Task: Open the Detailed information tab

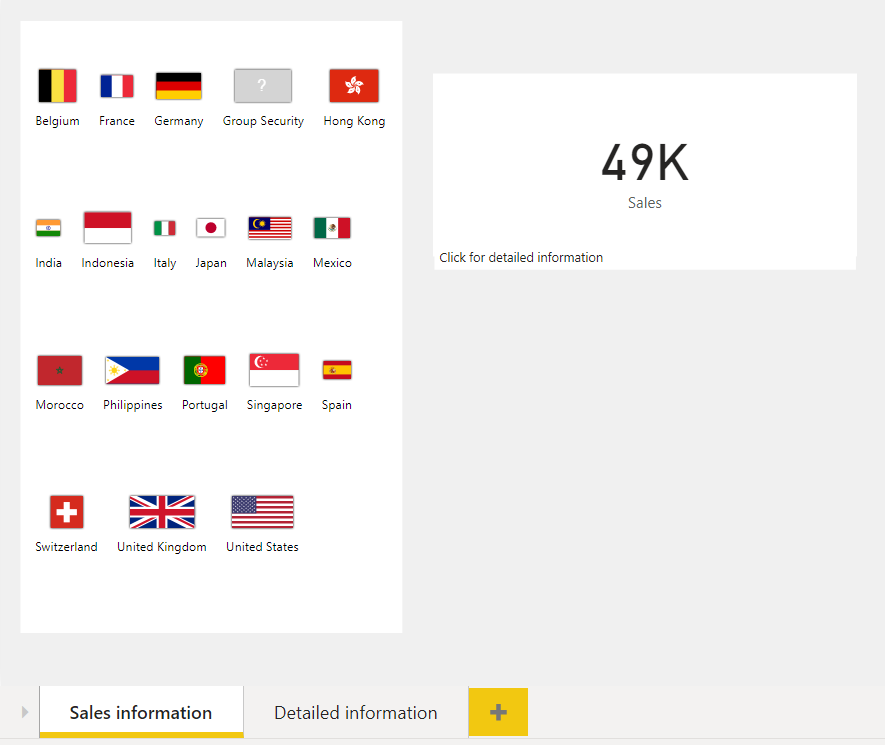Action: point(356,712)
